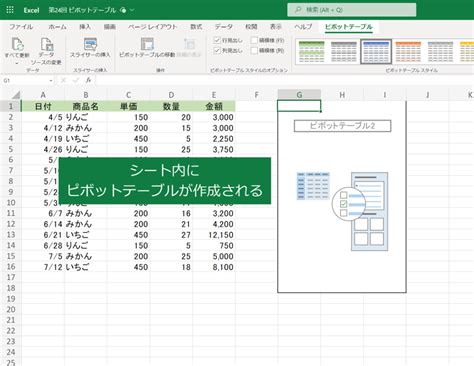Click the select-all corner triangle of the grid
Screen dimensions: 474x366
tap(15, 95)
